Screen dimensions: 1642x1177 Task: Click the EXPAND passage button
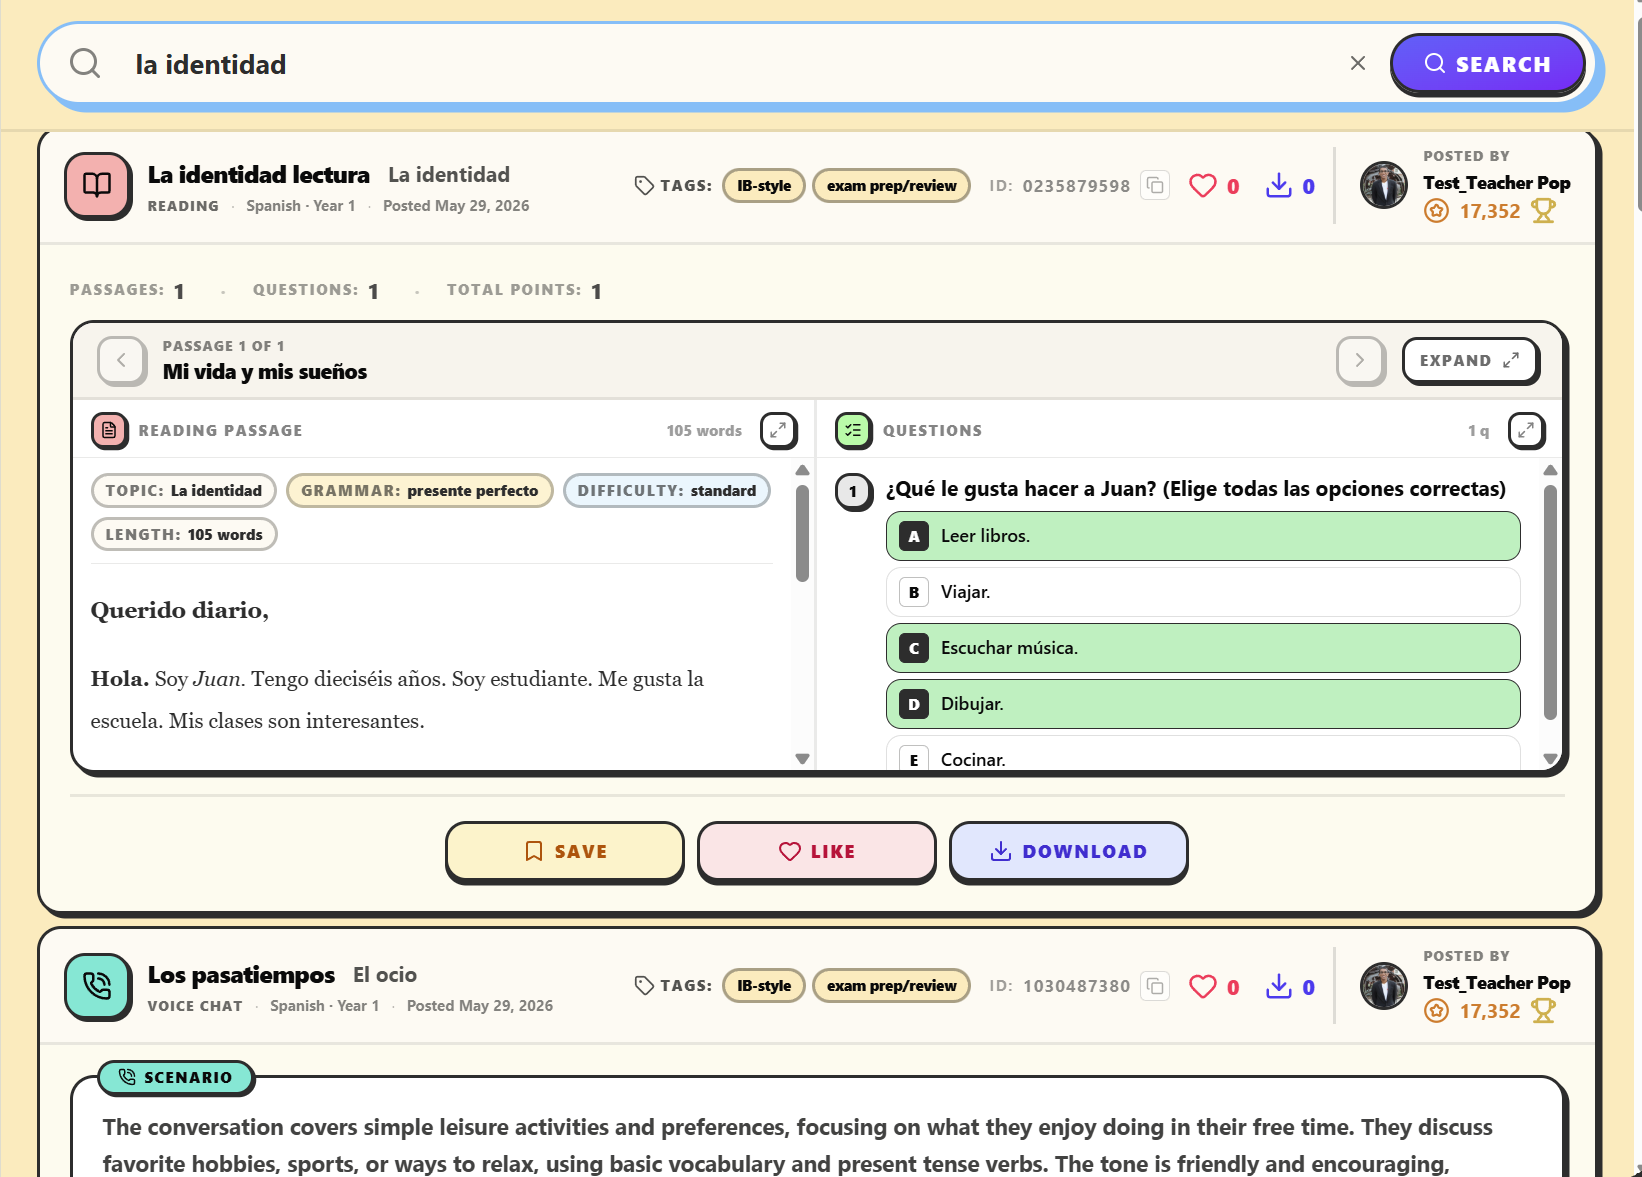click(x=1469, y=361)
